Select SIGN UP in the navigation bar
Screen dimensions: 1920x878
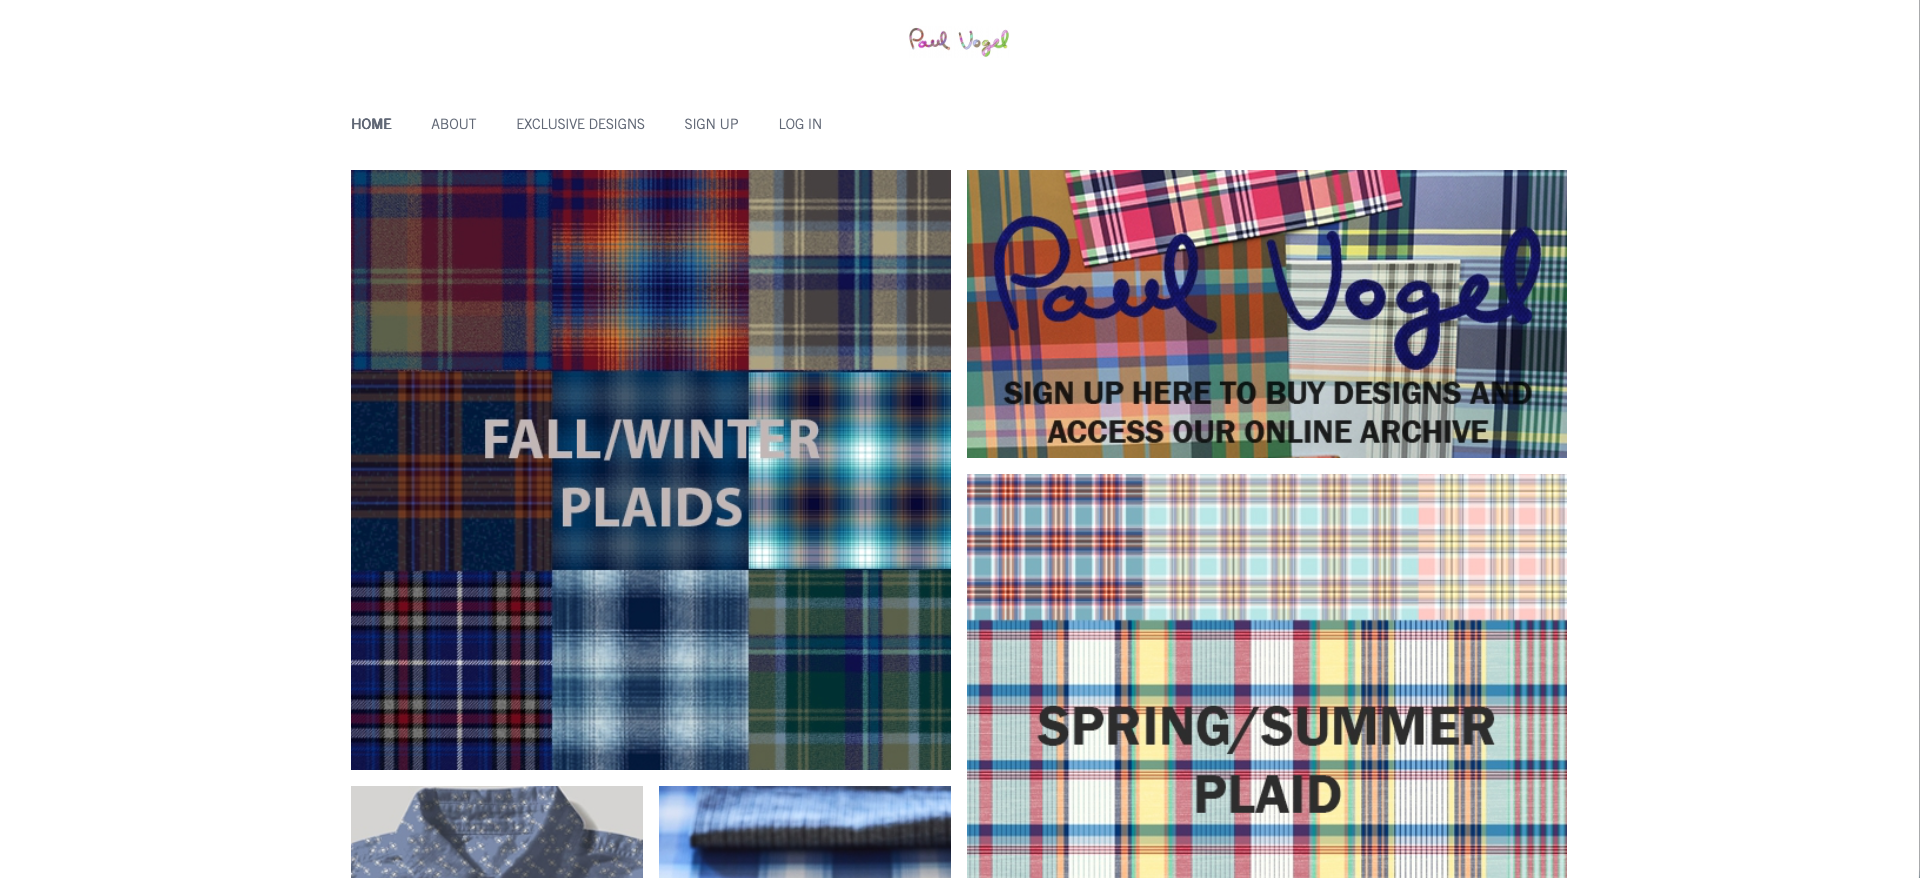coord(711,124)
